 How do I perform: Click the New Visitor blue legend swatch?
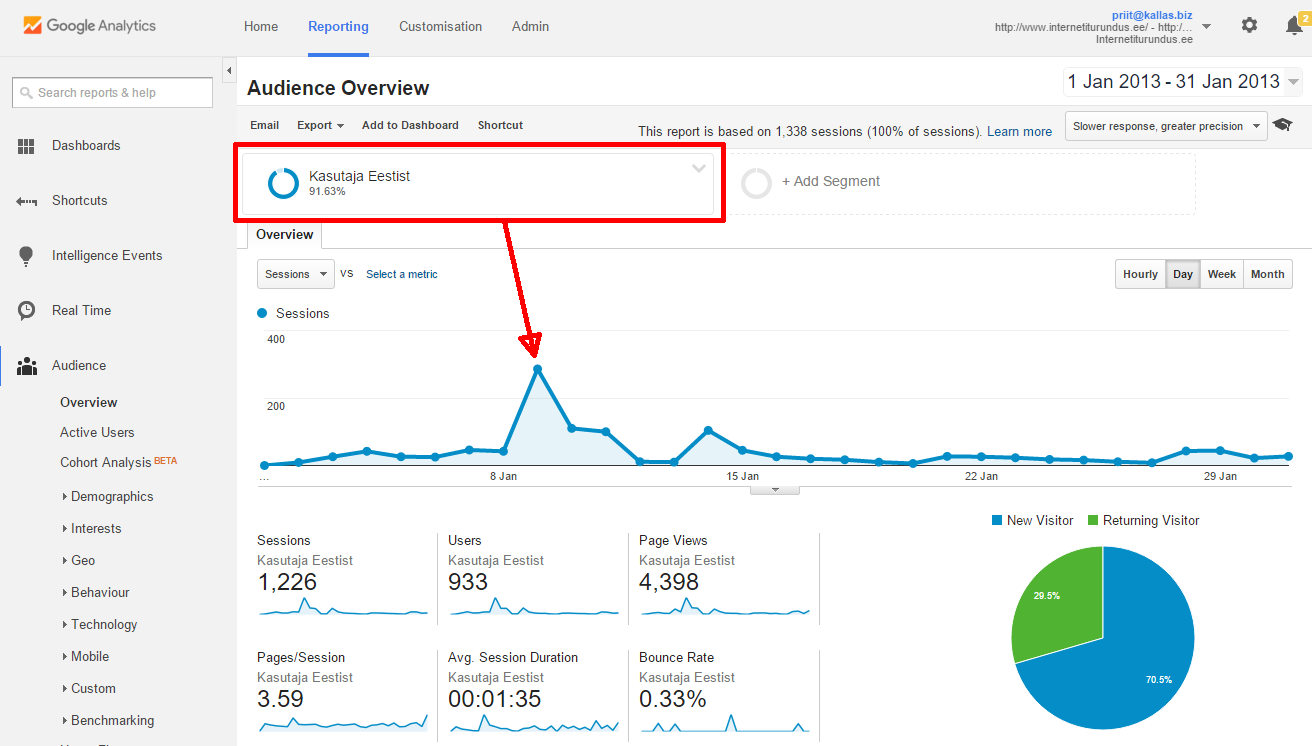pos(996,521)
